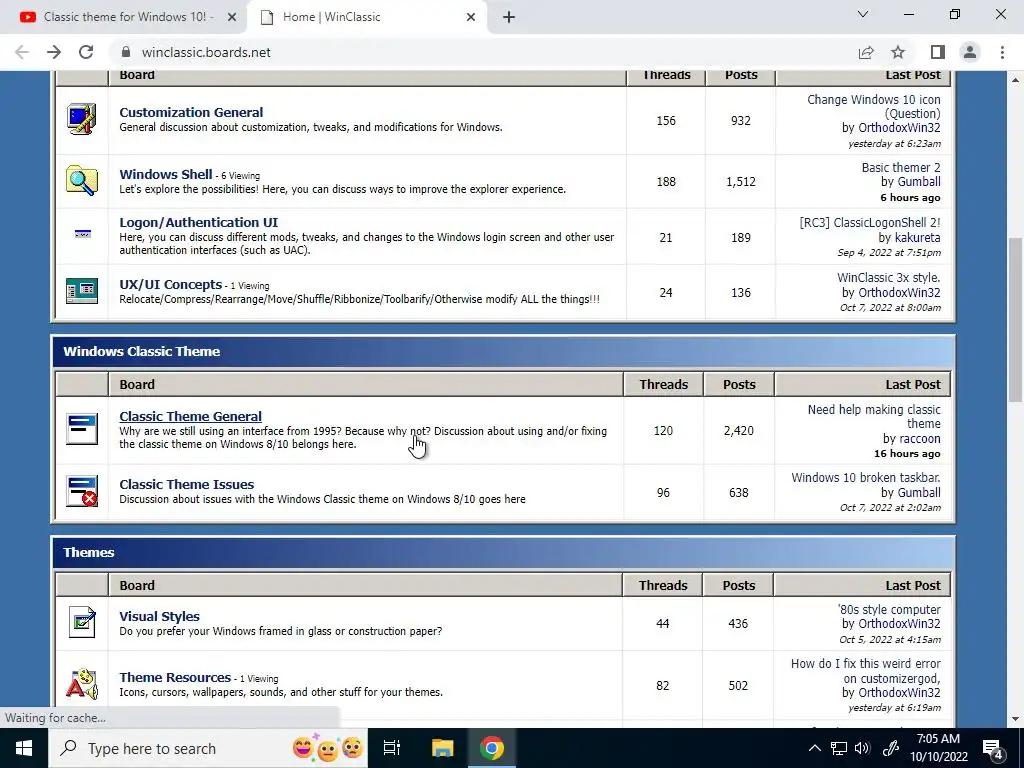Click the Windows taskbar search box
This screenshot has width=1024, height=768.
click(x=208, y=748)
